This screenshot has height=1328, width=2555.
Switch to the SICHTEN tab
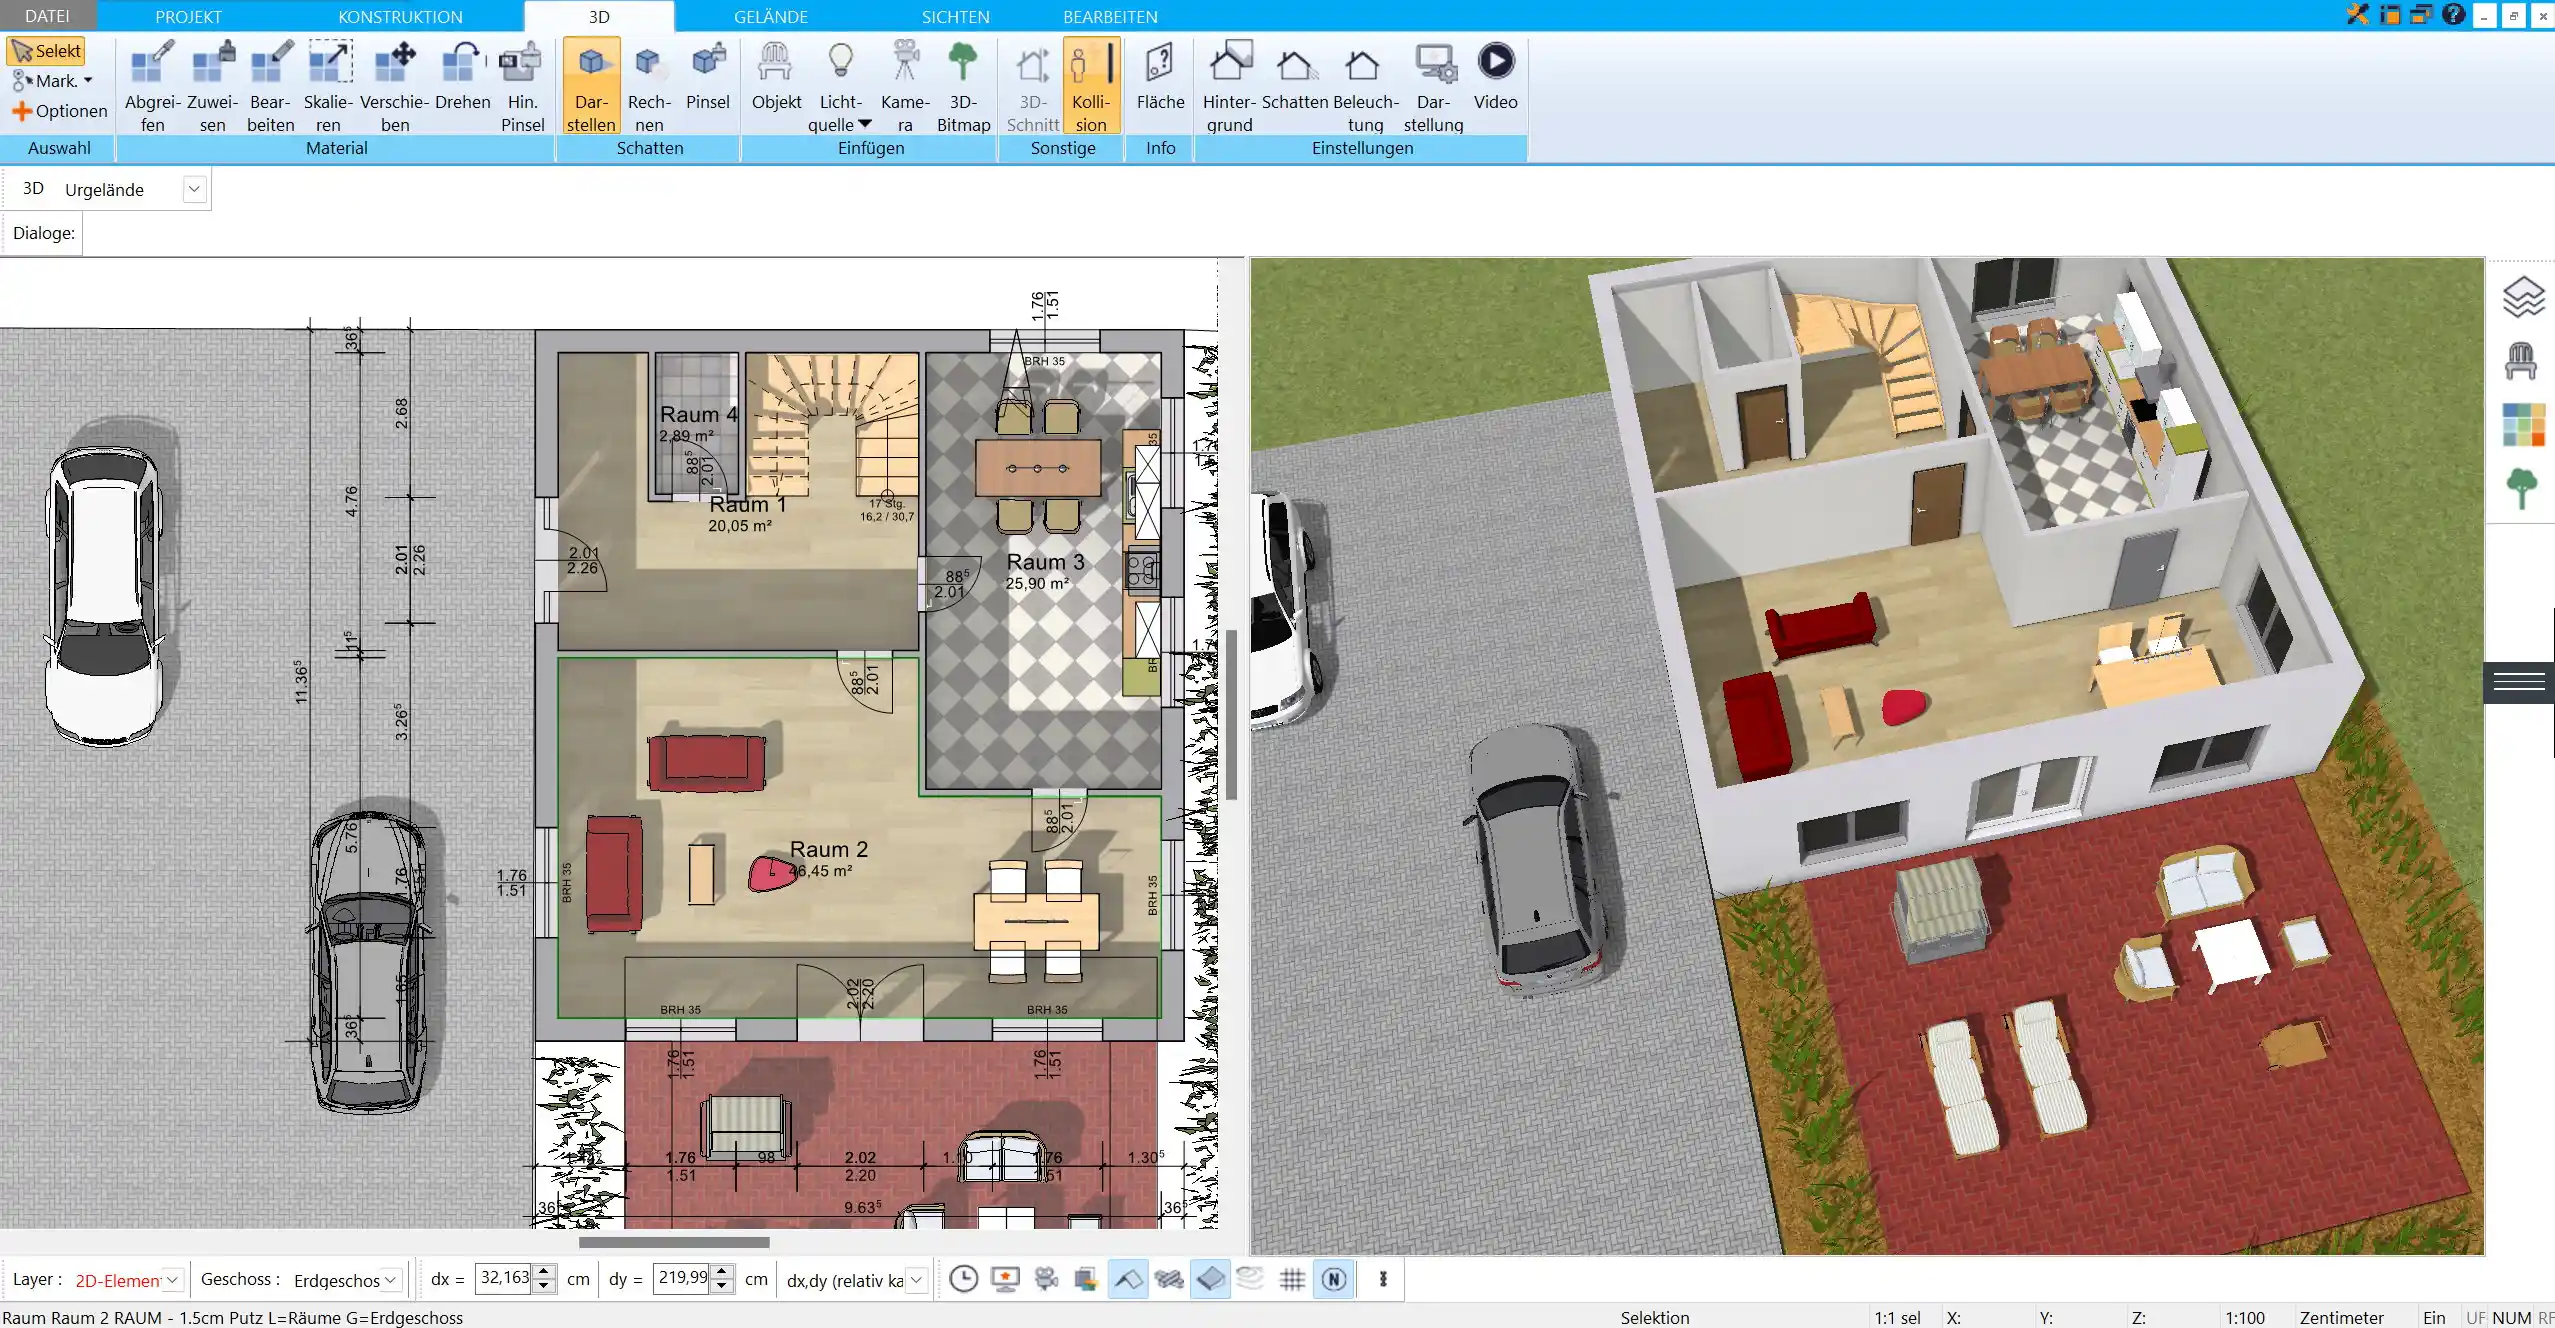pos(955,16)
